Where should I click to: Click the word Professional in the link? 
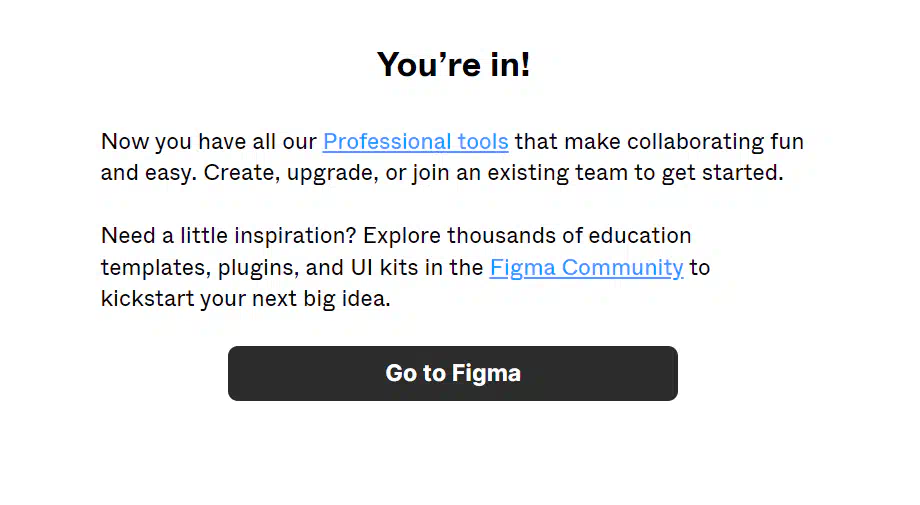pyautogui.click(x=387, y=142)
